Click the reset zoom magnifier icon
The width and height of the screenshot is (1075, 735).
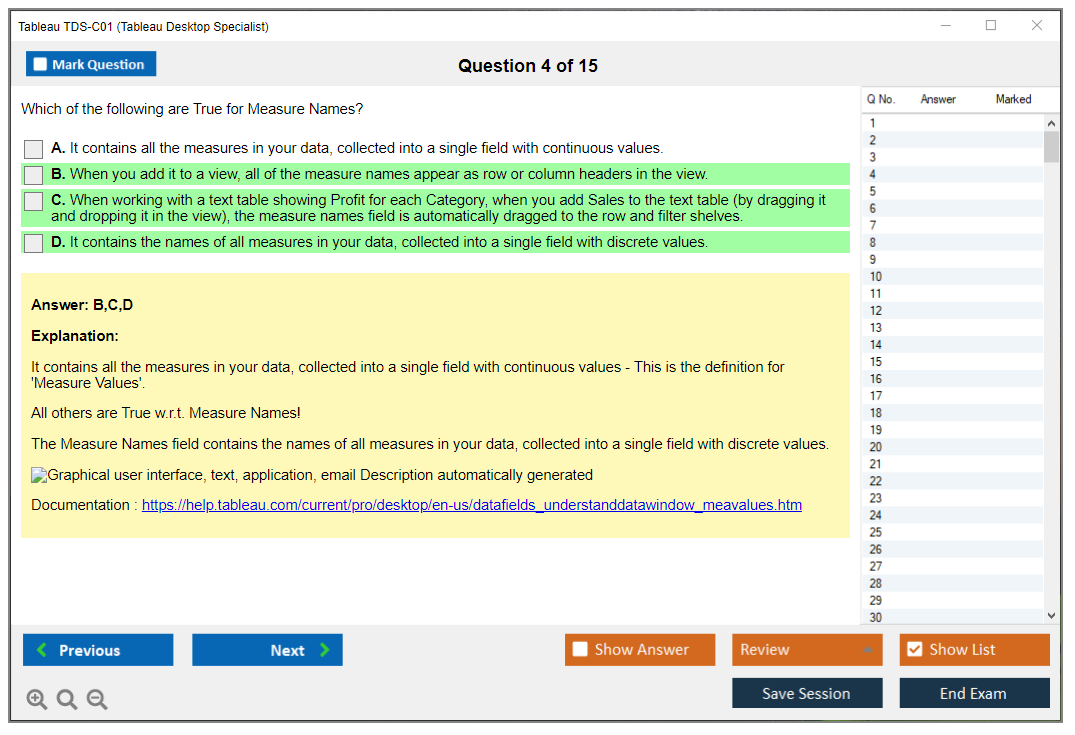(x=67, y=699)
